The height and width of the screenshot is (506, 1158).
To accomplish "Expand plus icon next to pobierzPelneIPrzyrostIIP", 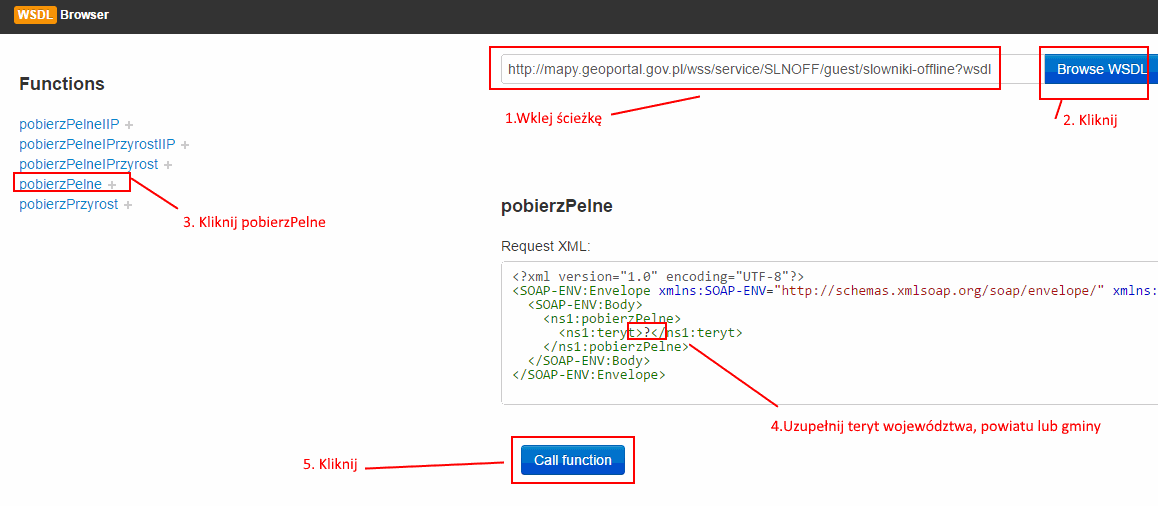I will click(185, 145).
